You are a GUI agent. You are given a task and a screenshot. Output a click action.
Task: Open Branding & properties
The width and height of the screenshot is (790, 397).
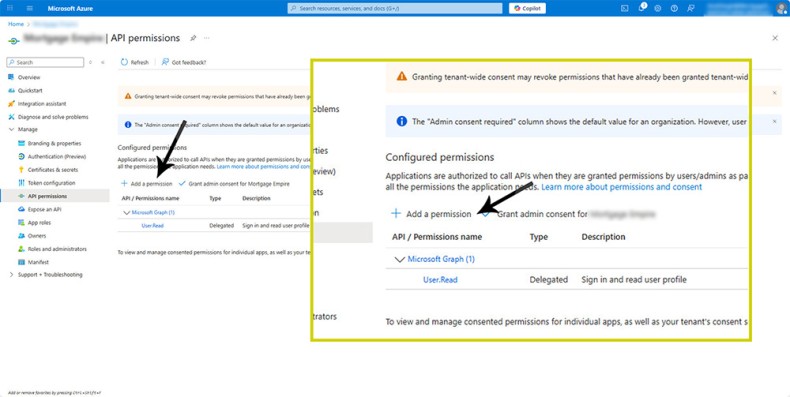tap(54, 144)
